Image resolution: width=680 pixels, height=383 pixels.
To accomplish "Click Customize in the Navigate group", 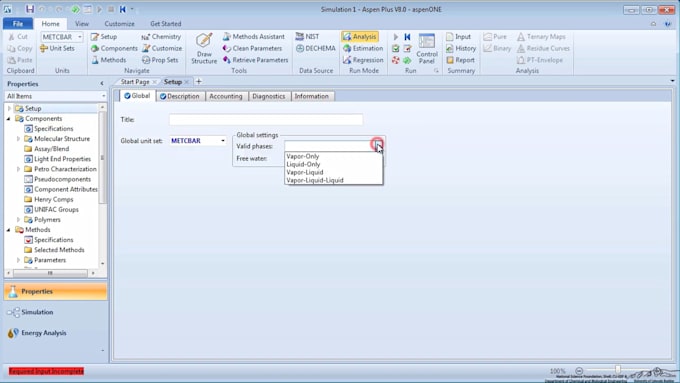I will [162, 49].
